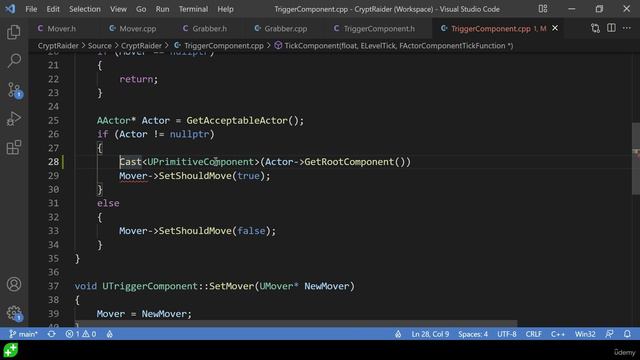Open the Run and Debug view
This screenshot has height=360, width=640.
pos(13,119)
